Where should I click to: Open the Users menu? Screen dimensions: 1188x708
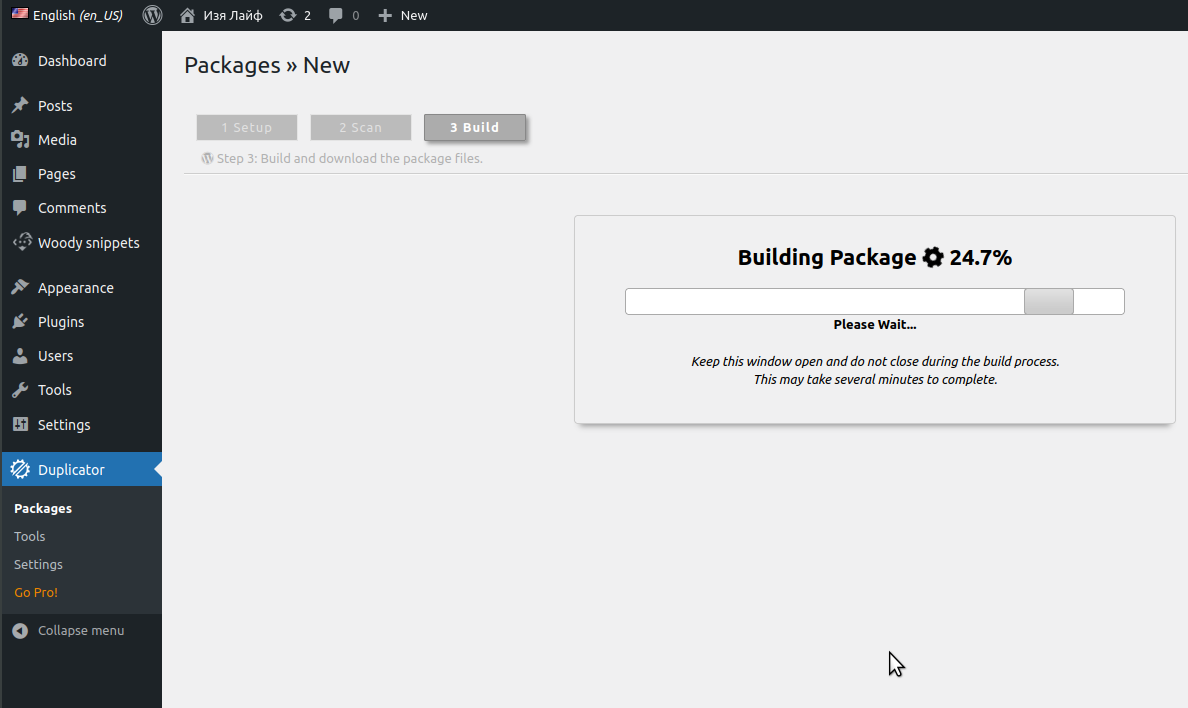point(55,356)
